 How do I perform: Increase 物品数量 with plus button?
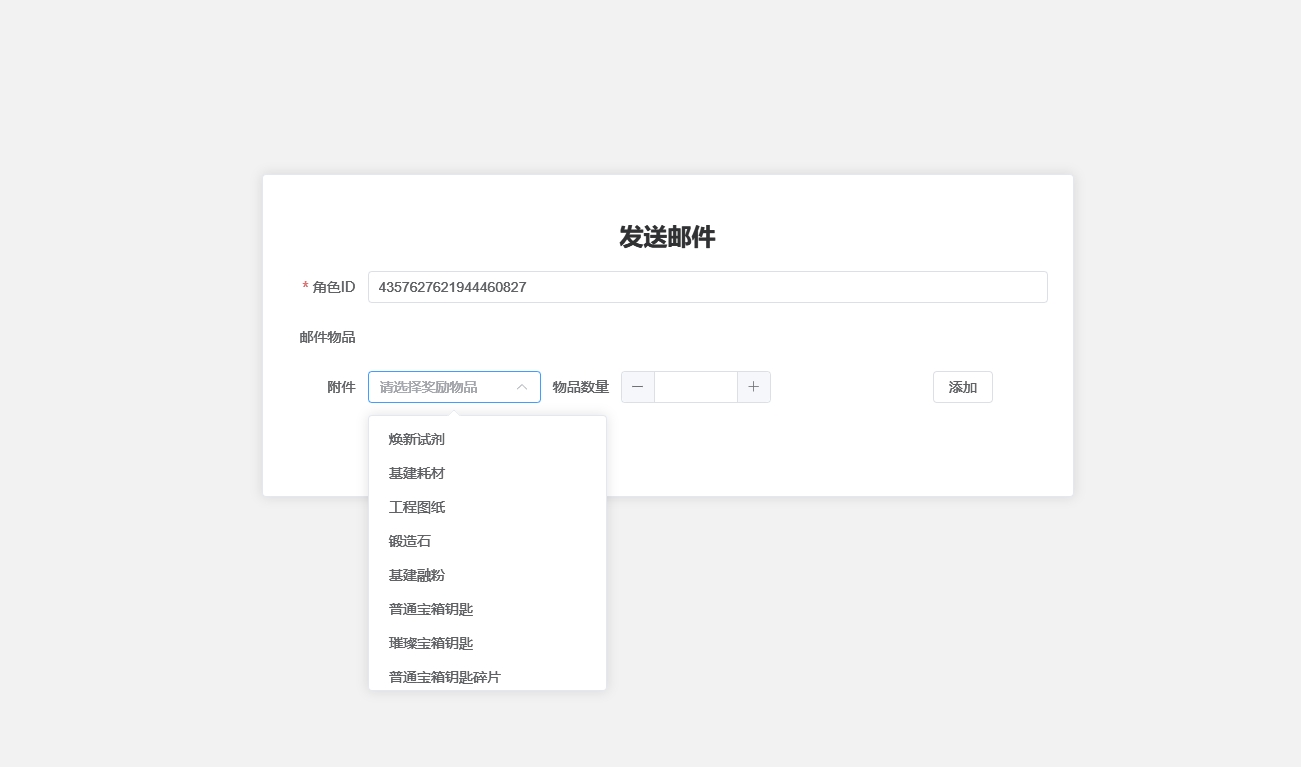pos(754,387)
